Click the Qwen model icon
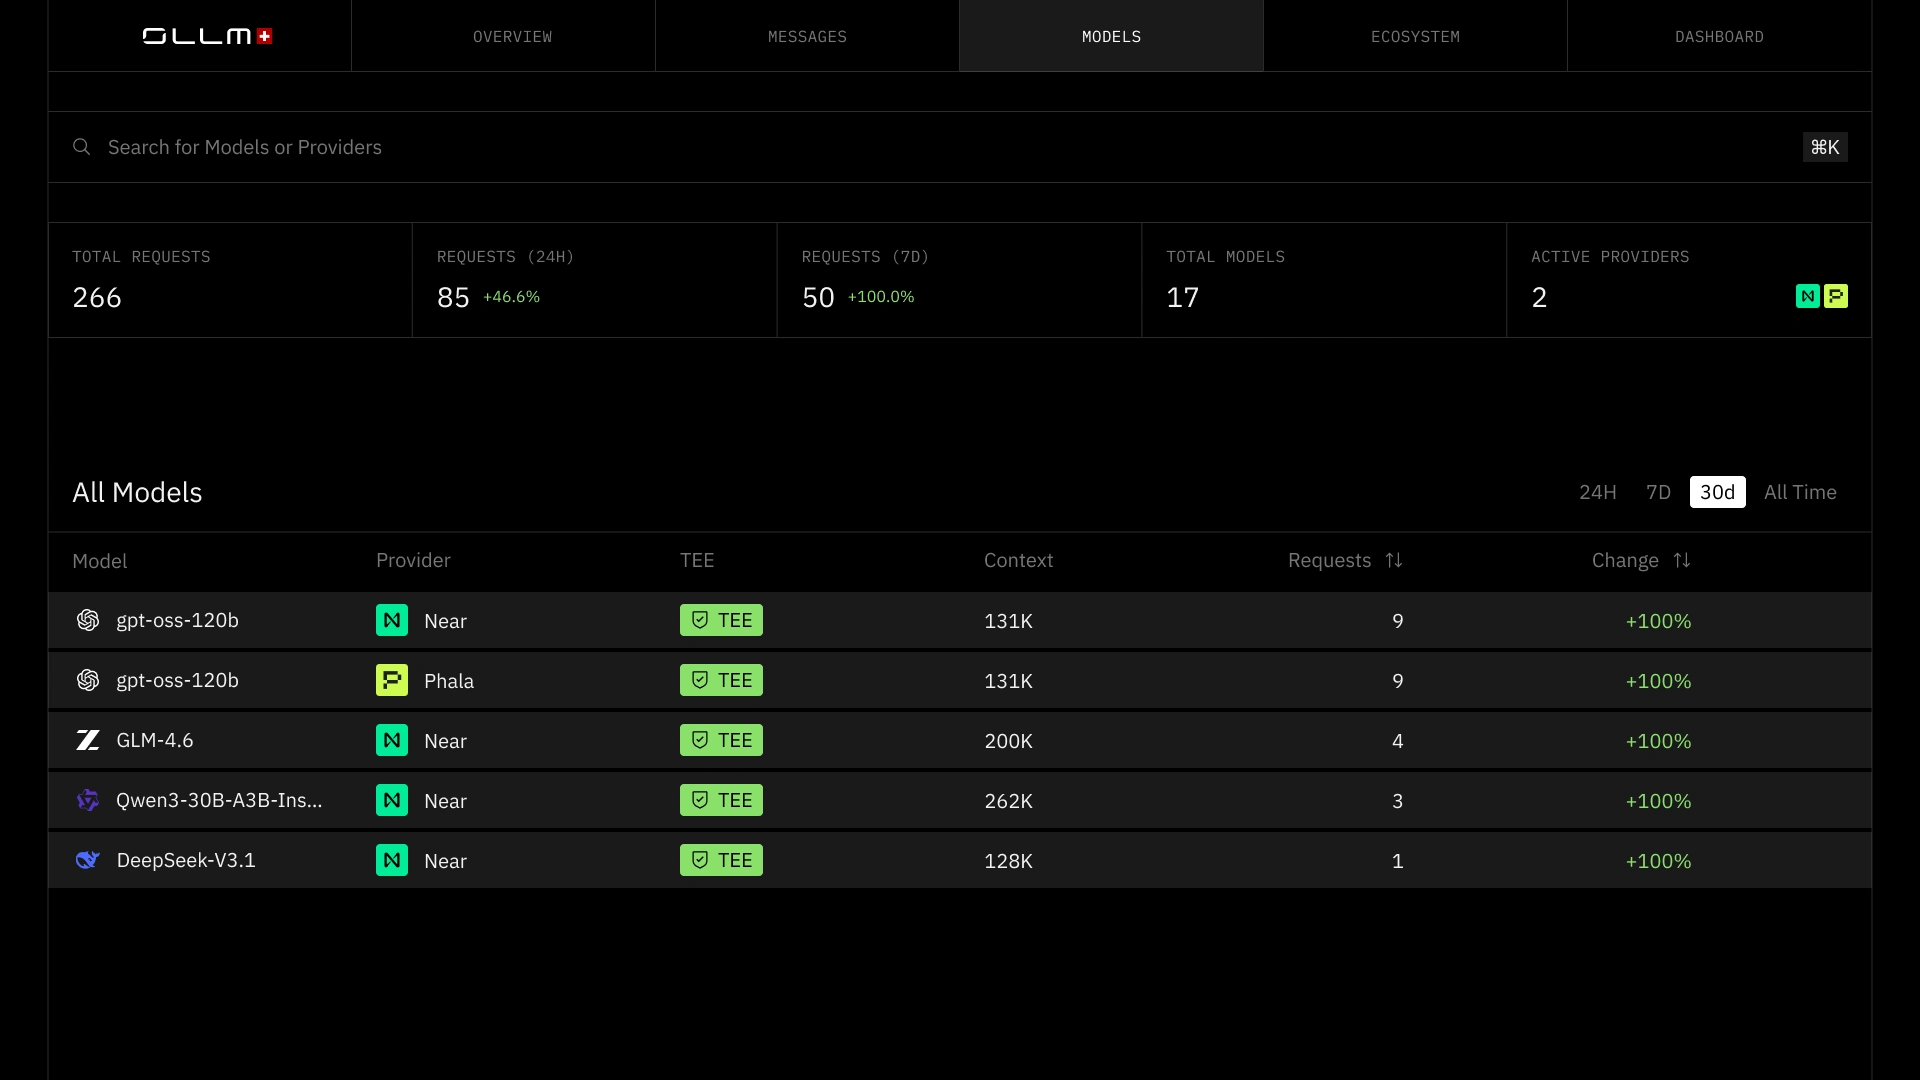The width and height of the screenshot is (1920, 1080). pos(88,800)
